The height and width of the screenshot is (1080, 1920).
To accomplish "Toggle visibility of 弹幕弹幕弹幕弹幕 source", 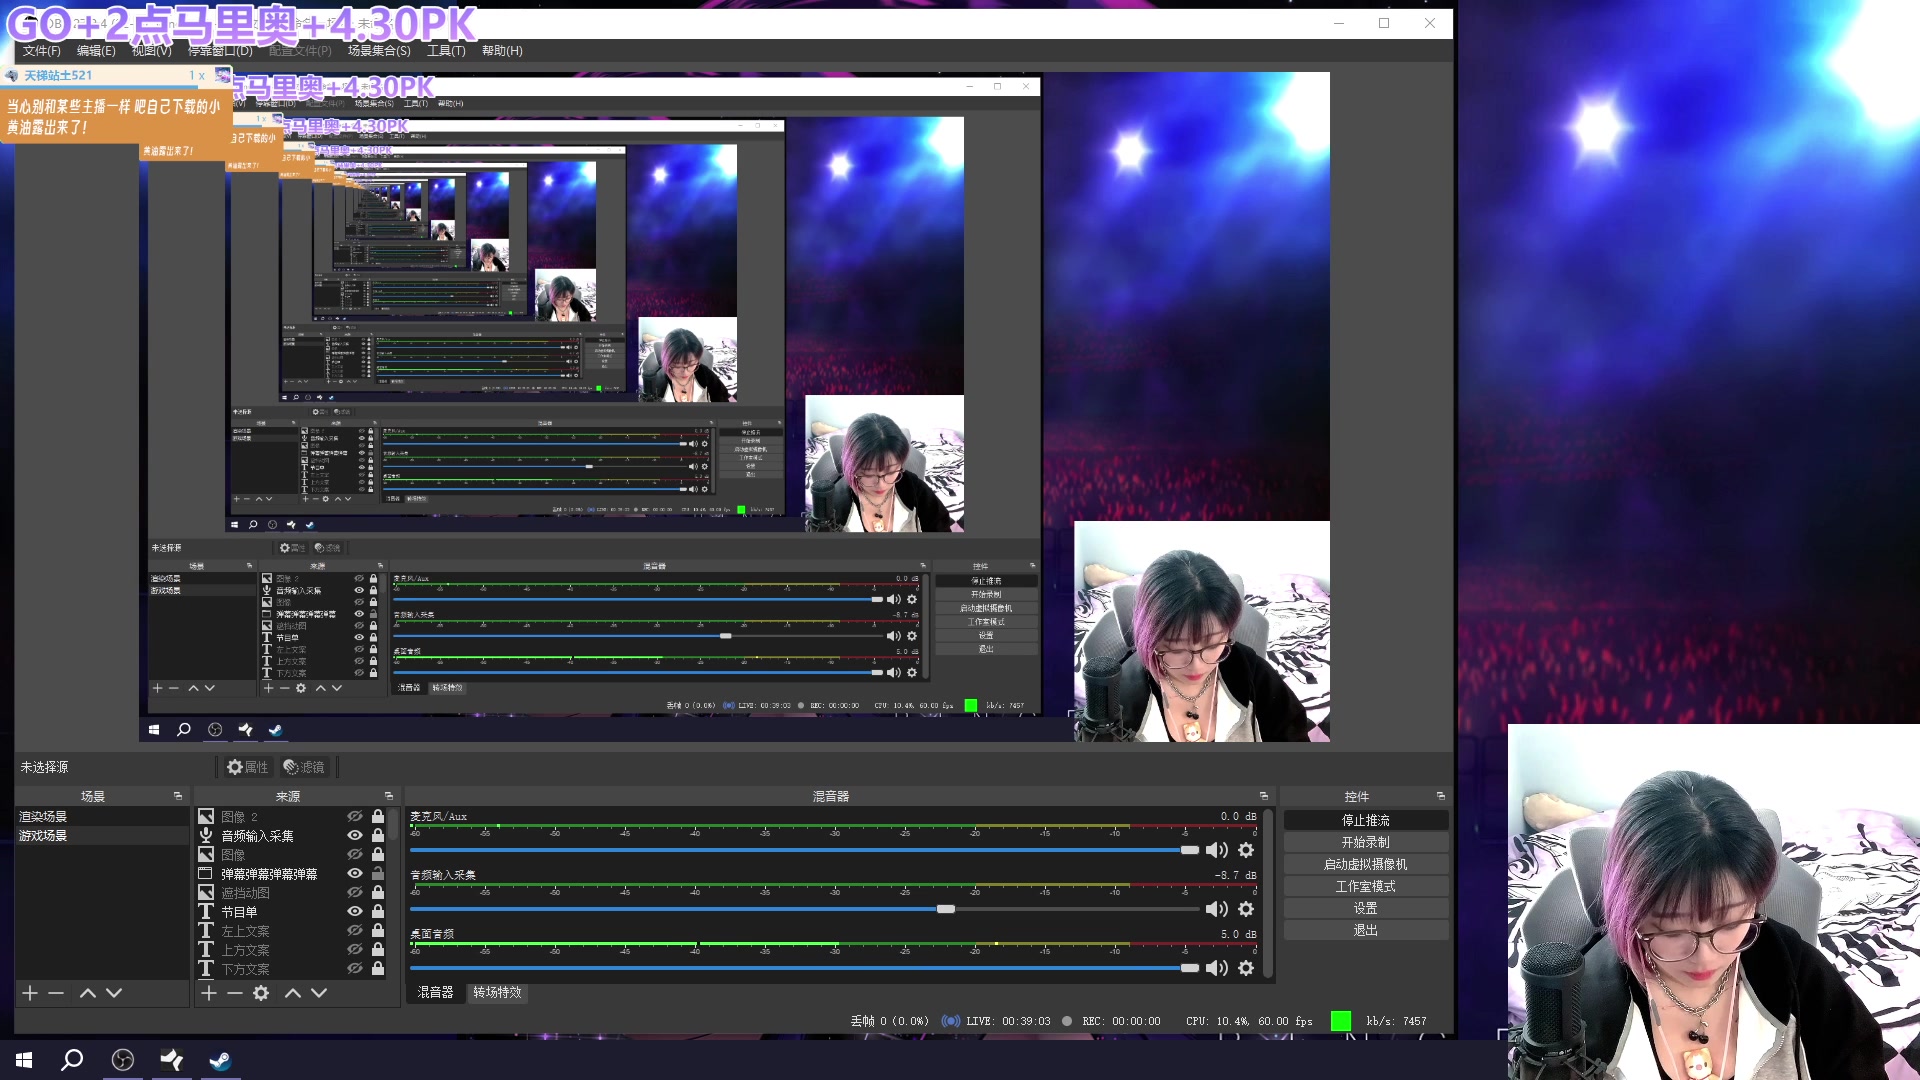I will coord(354,873).
